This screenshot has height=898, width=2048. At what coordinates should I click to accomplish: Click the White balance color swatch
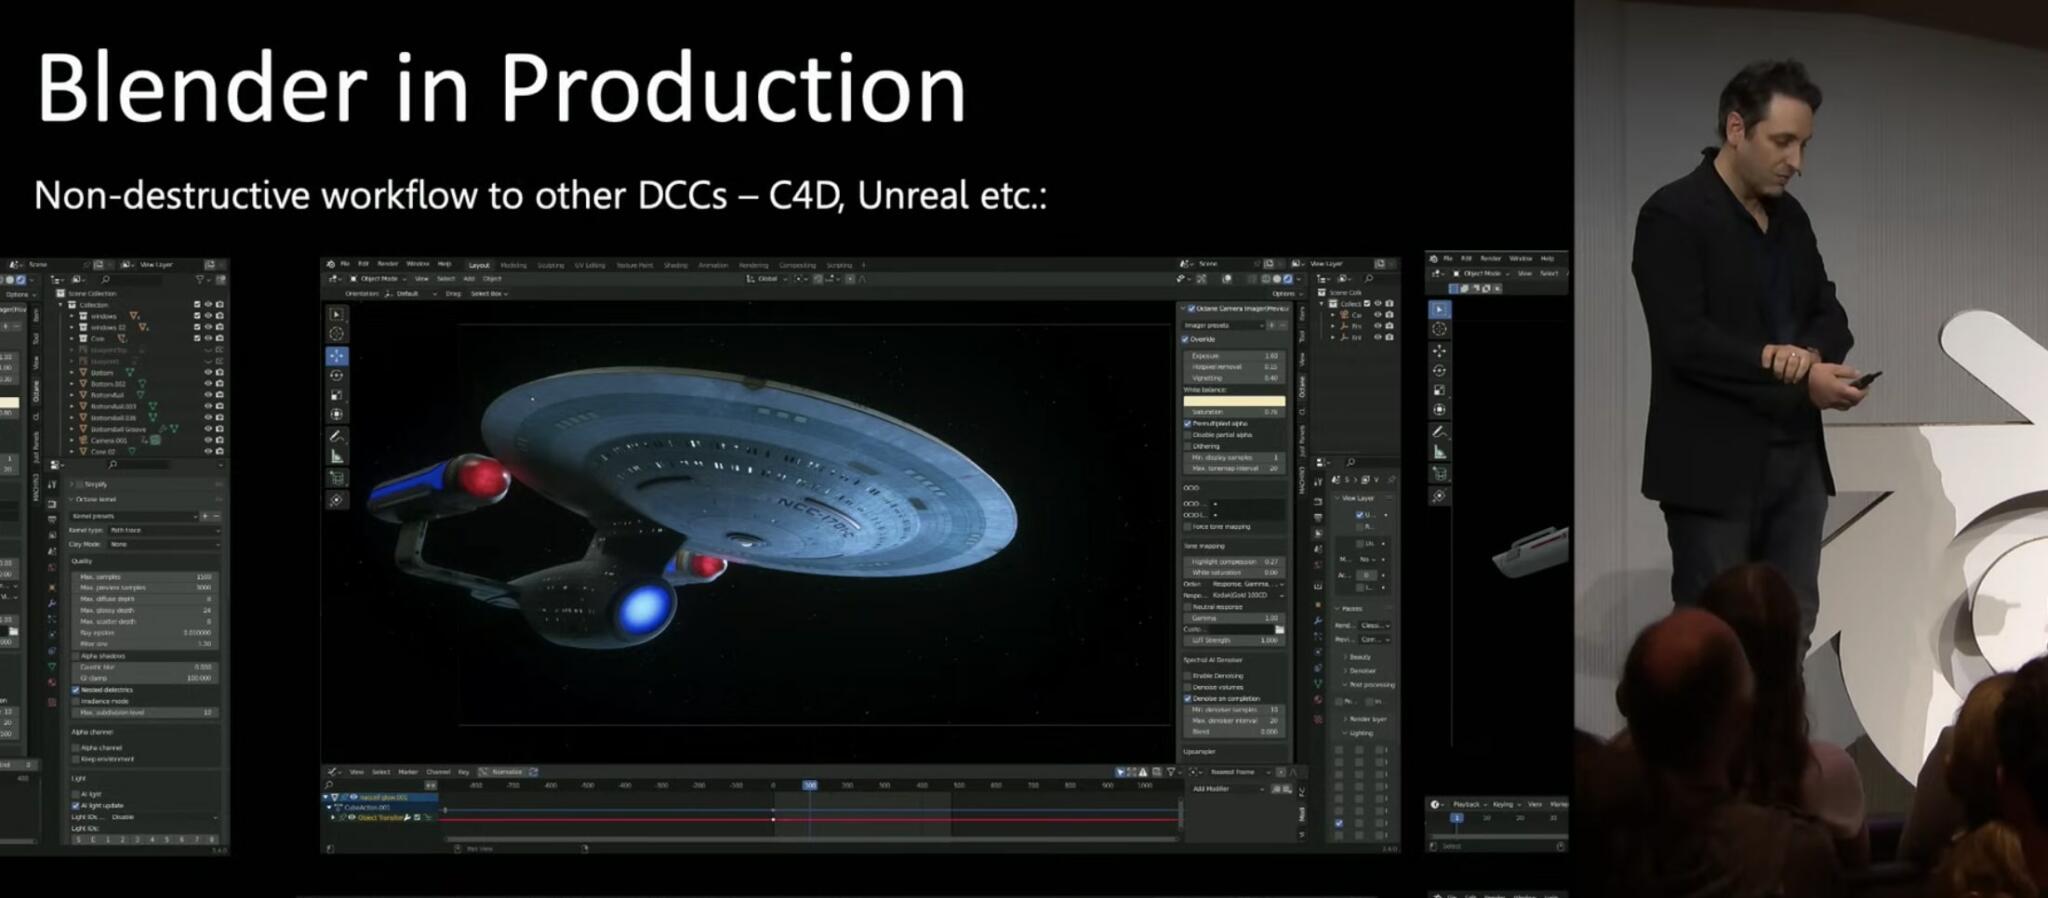1234,401
